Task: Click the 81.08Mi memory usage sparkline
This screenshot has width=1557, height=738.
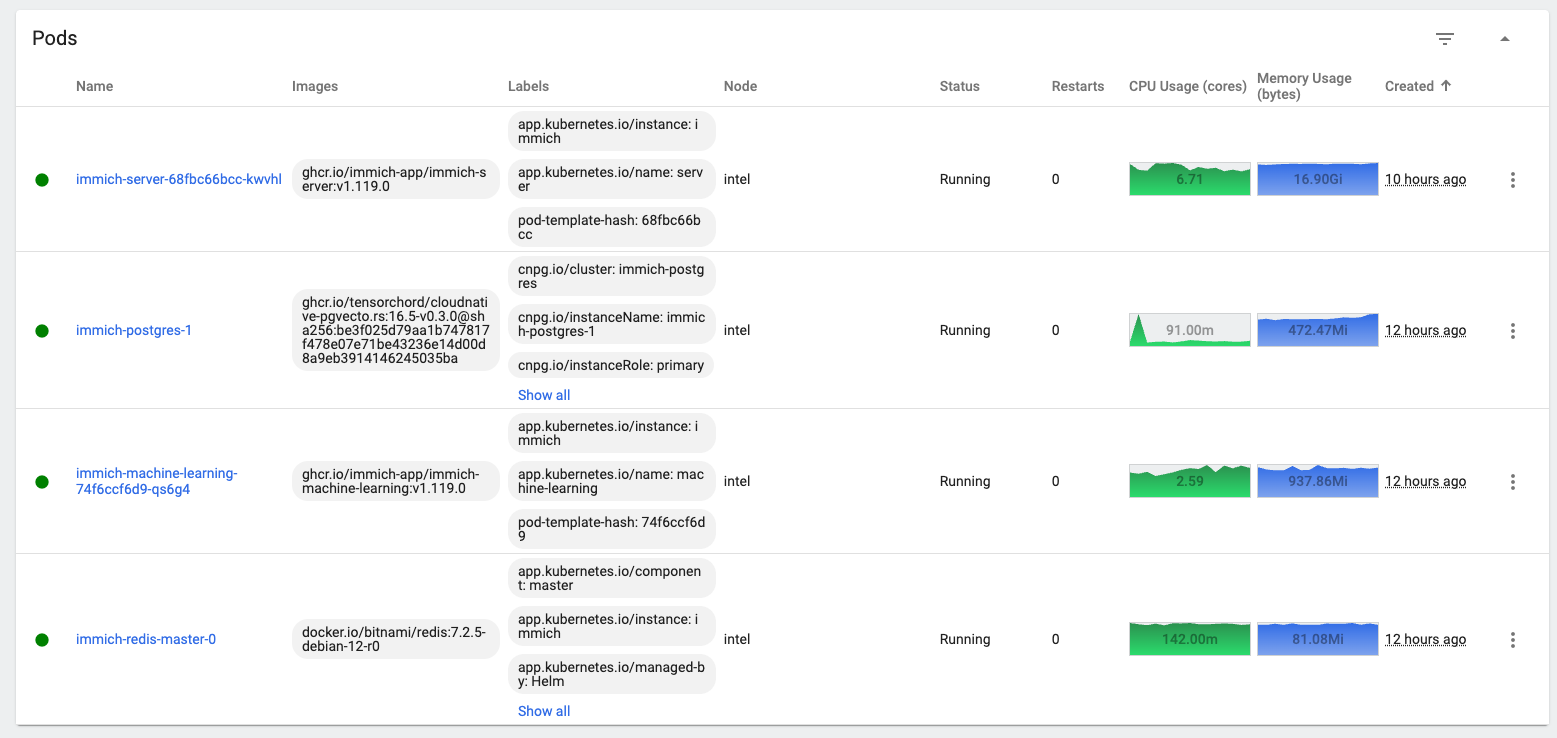Action: [x=1318, y=639]
